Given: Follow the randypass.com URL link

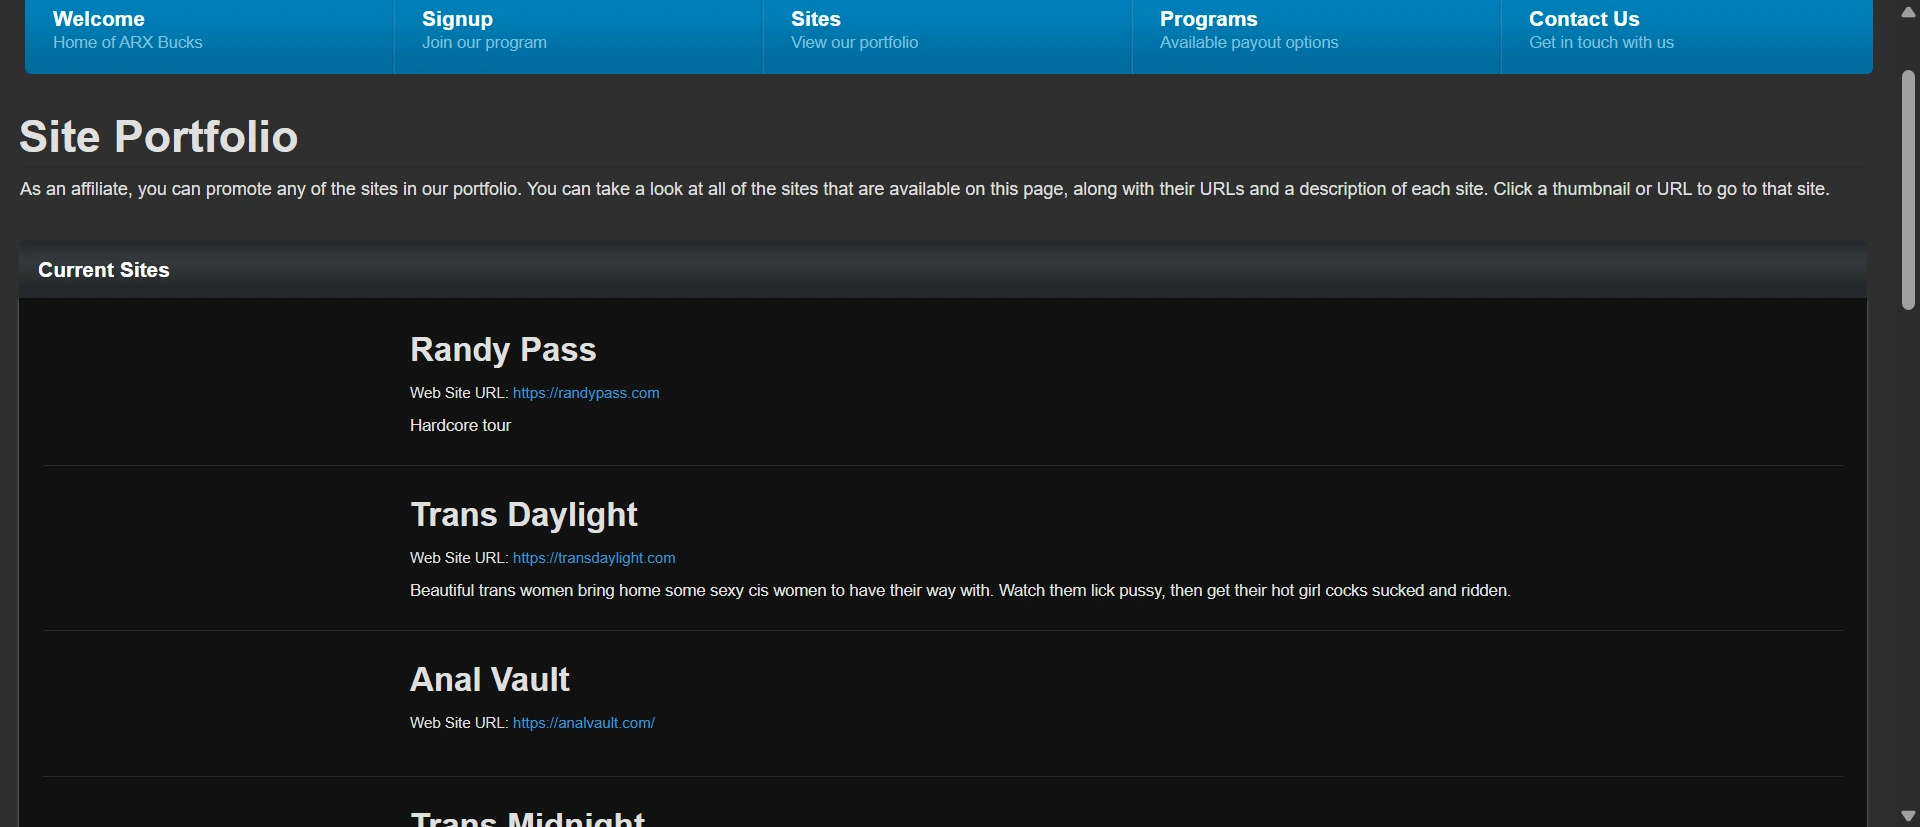Looking at the screenshot, I should pyautogui.click(x=586, y=393).
